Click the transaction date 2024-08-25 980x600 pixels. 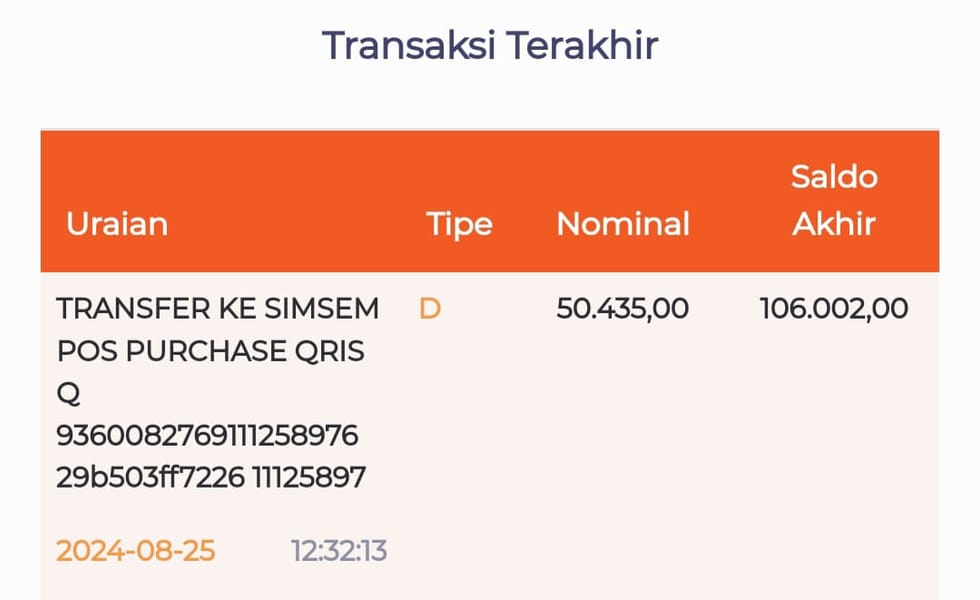click(135, 550)
